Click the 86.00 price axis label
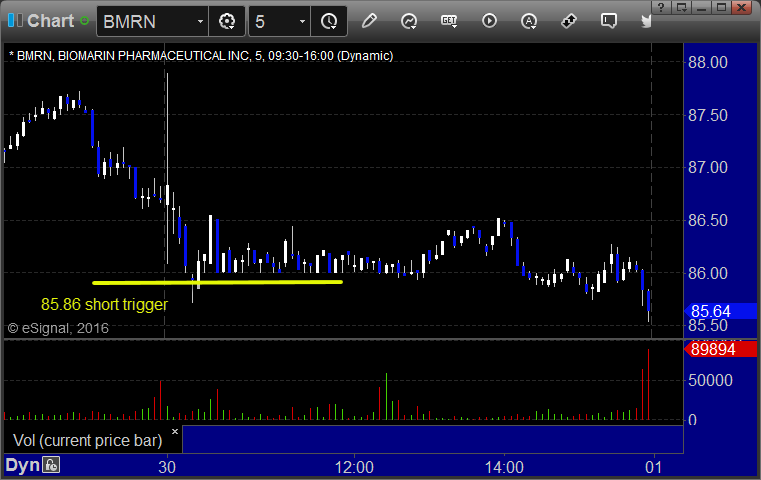Viewport: 761px width, 480px height. tap(708, 273)
